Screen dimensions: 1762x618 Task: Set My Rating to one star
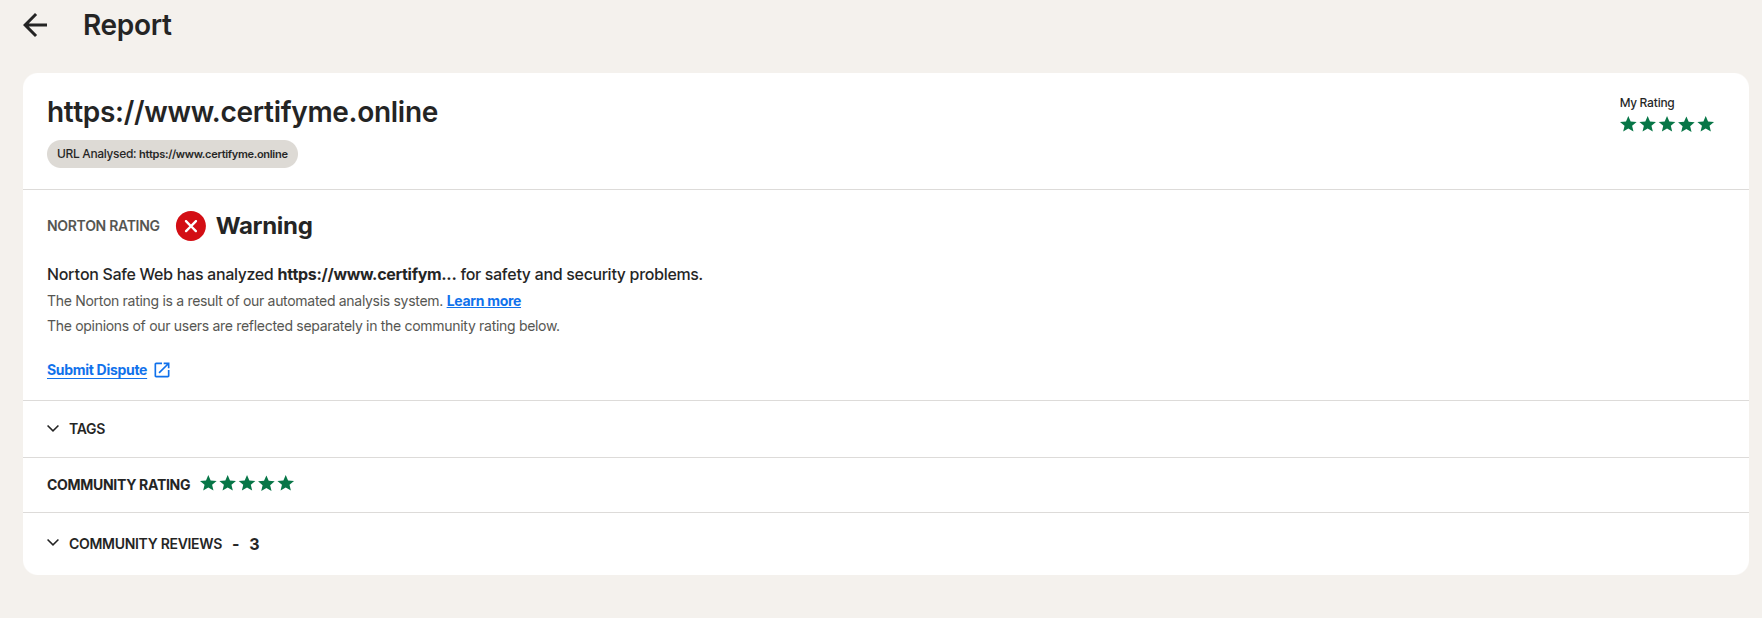click(x=1628, y=124)
